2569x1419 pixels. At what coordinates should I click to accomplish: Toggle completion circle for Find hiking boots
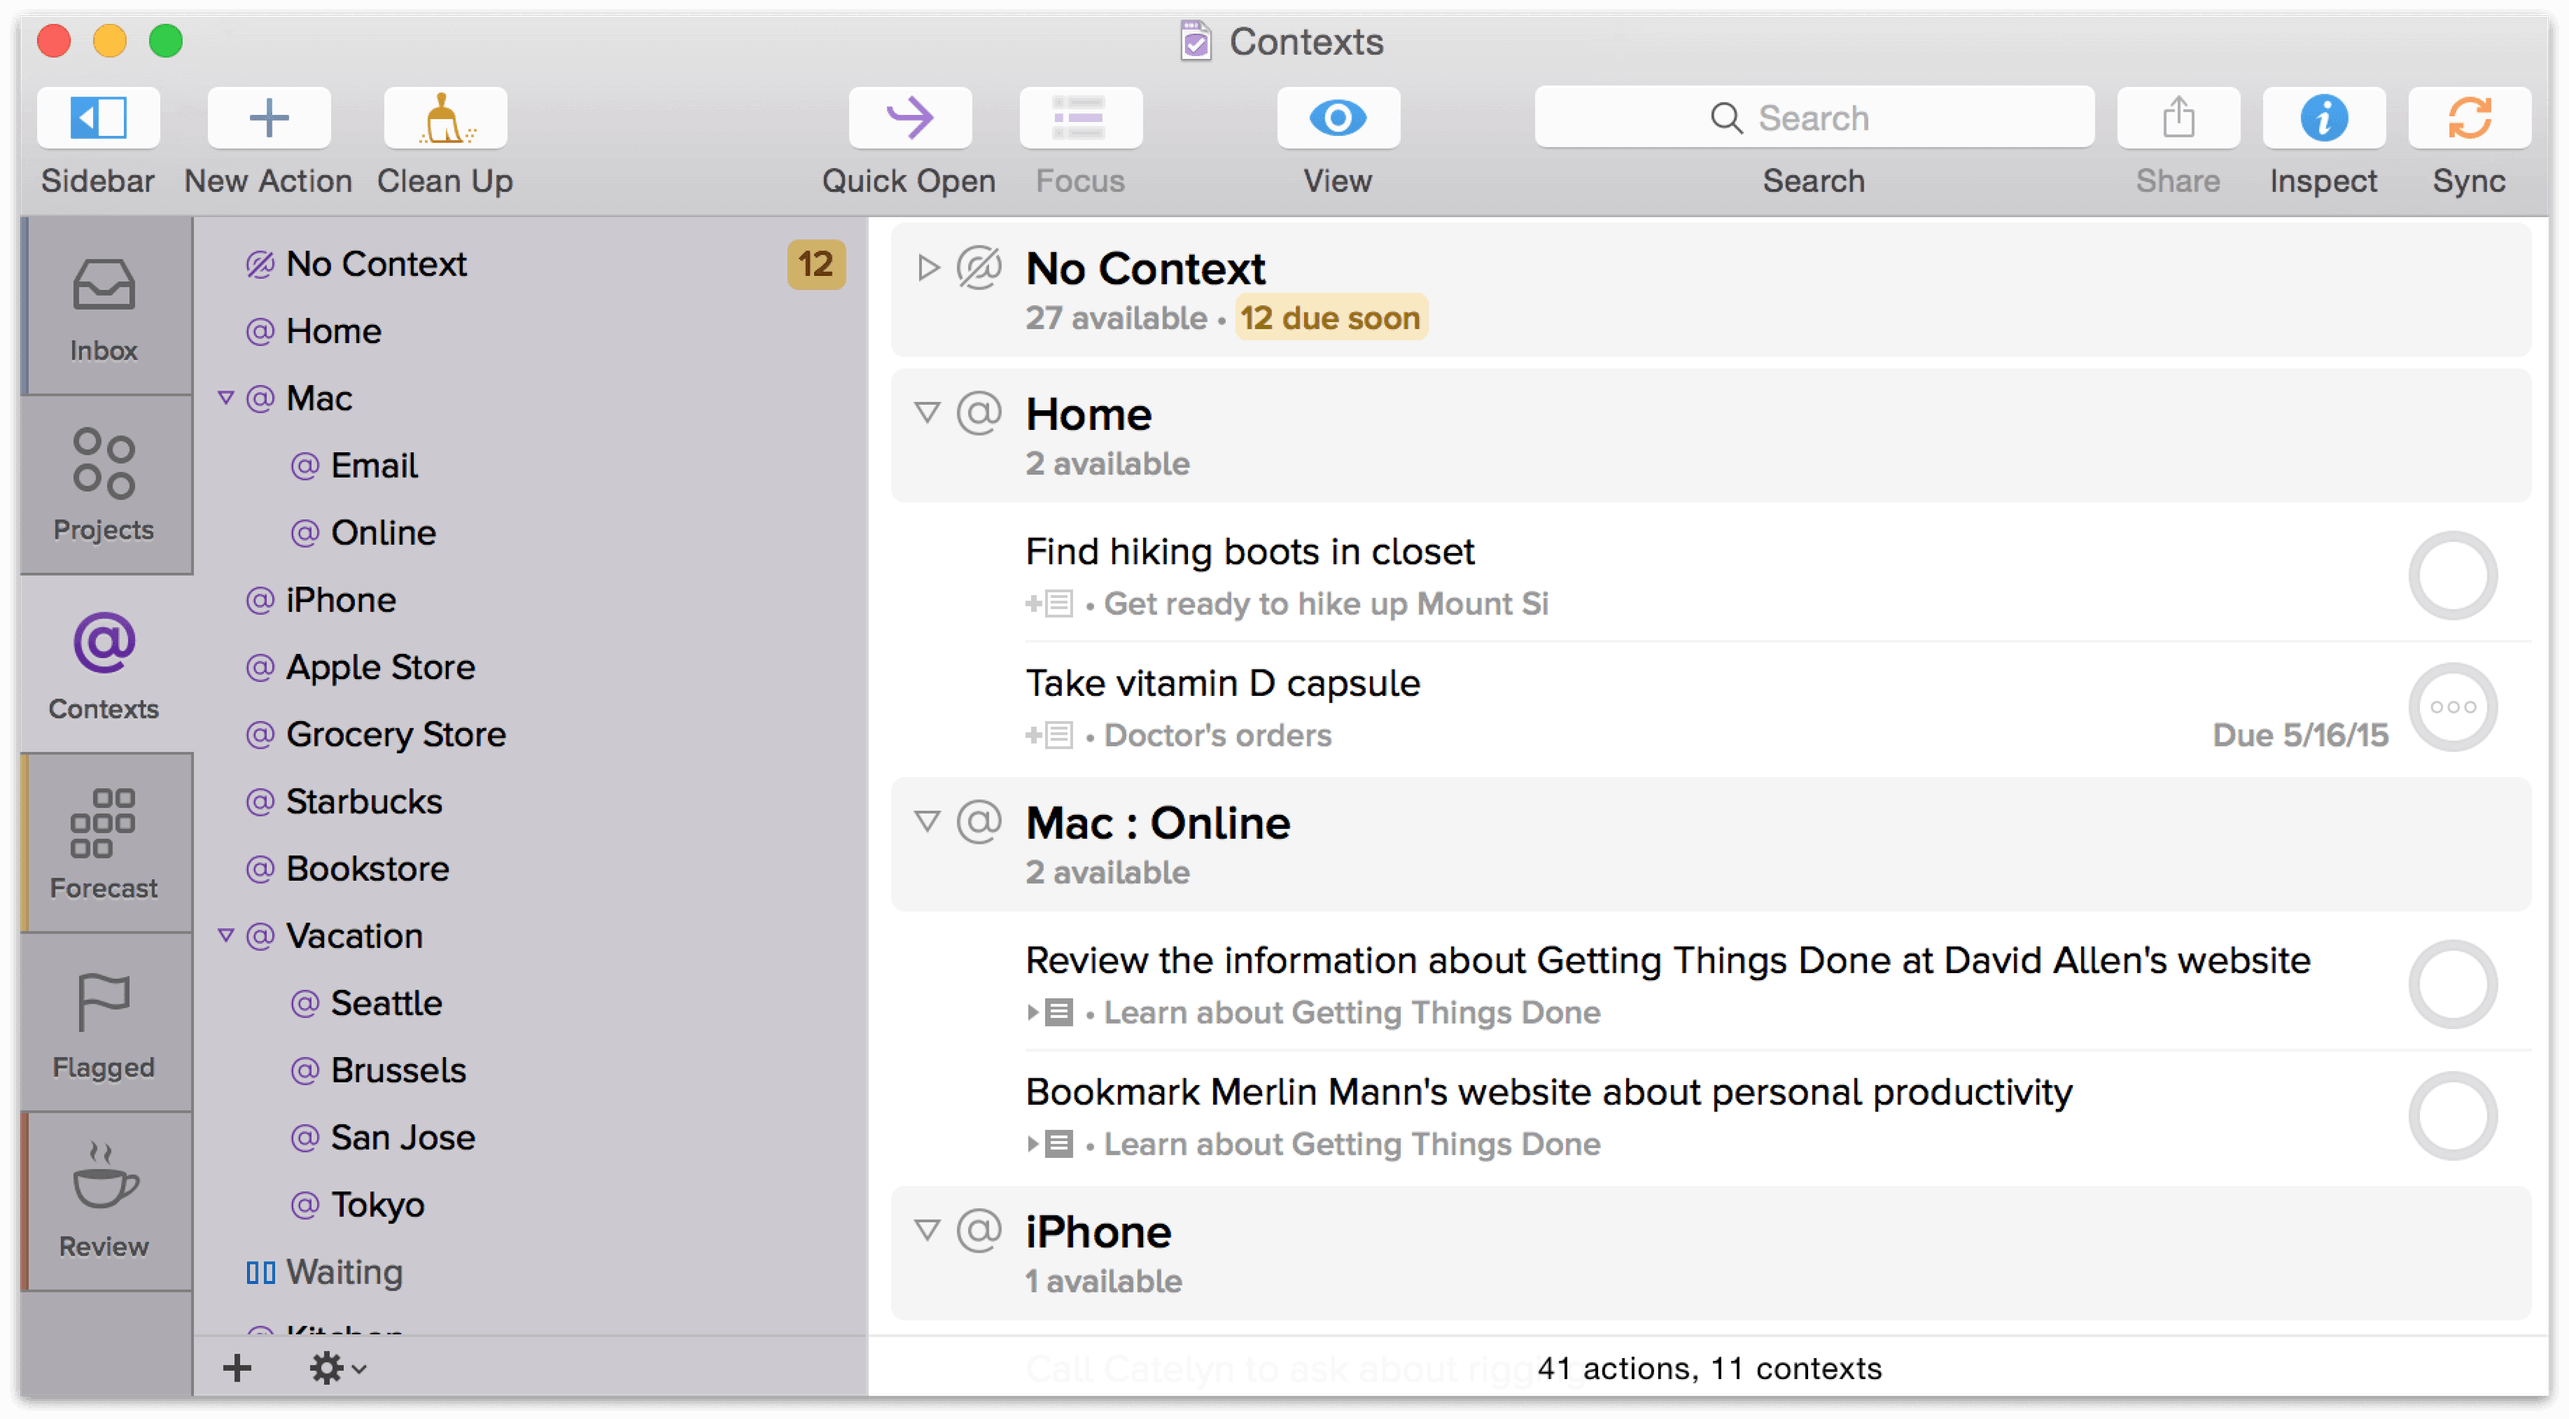[x=2448, y=575]
